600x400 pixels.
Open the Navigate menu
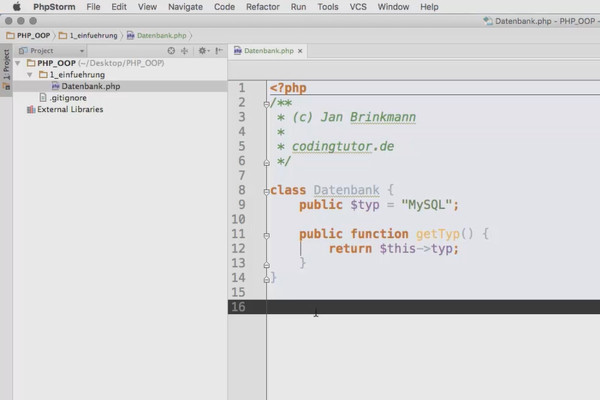pyautogui.click(x=185, y=7)
